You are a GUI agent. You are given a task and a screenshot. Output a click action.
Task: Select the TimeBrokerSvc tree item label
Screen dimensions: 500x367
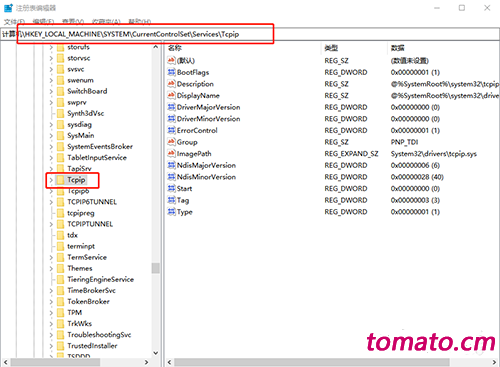(x=91, y=290)
